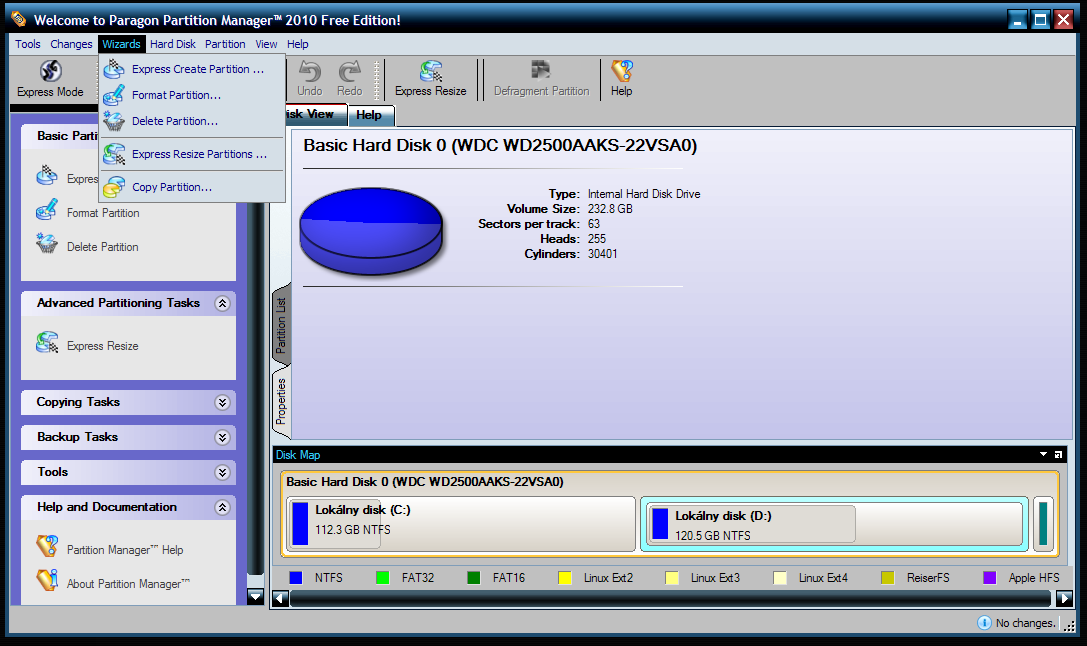The width and height of the screenshot is (1087, 646).
Task: Expand the Backup Tasks section
Action: (x=222, y=437)
